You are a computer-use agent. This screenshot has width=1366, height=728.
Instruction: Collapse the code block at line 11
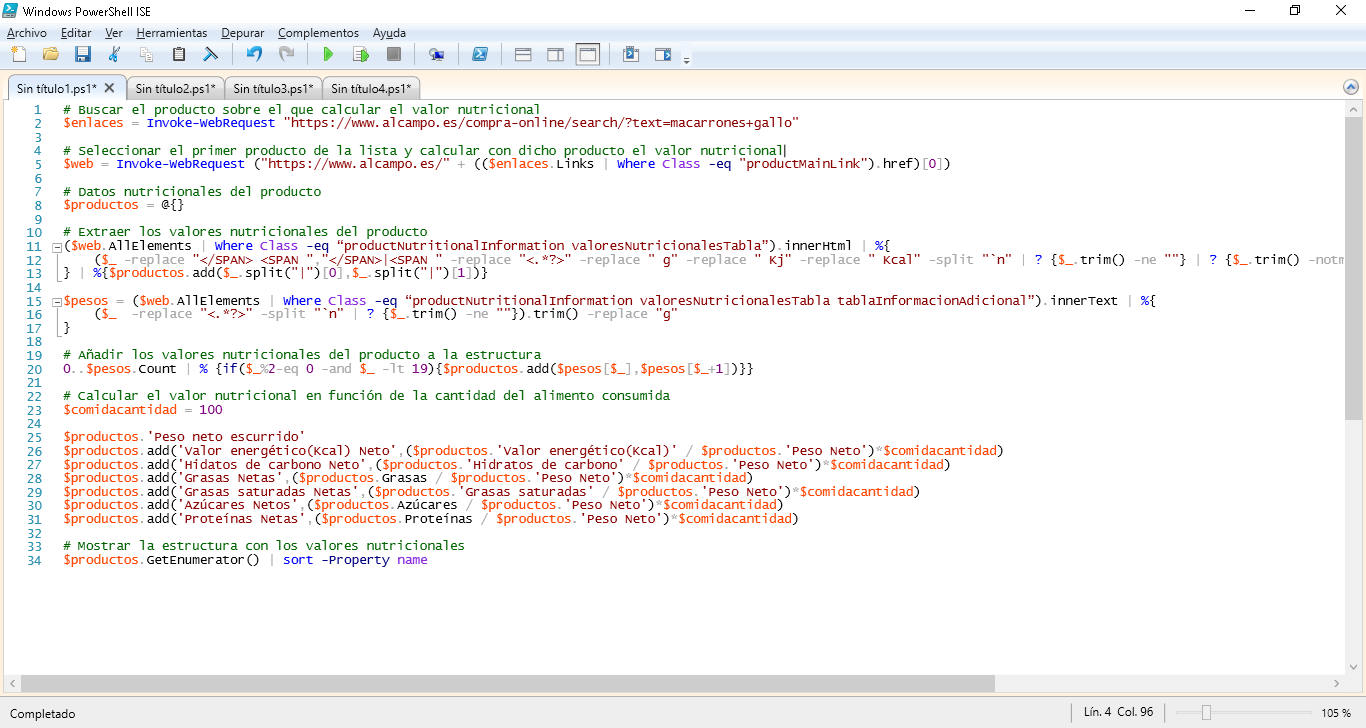(x=56, y=246)
